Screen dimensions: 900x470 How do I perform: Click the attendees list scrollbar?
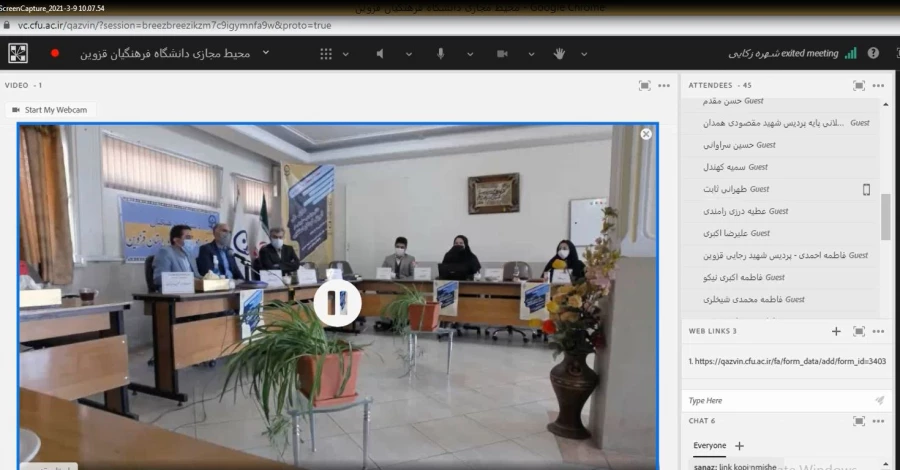885,215
